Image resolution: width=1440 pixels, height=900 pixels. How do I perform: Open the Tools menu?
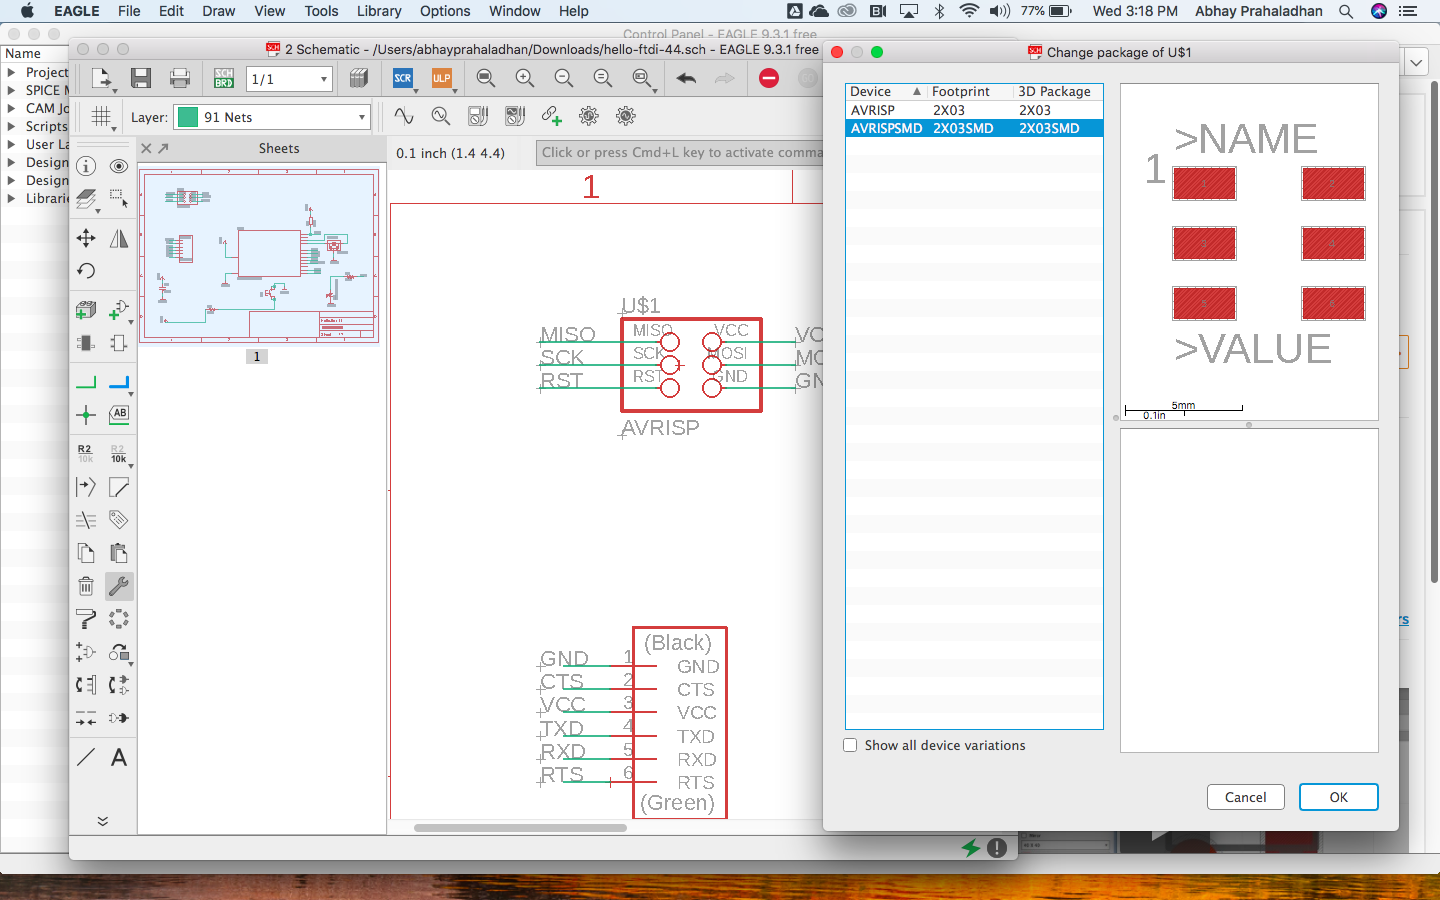click(321, 11)
